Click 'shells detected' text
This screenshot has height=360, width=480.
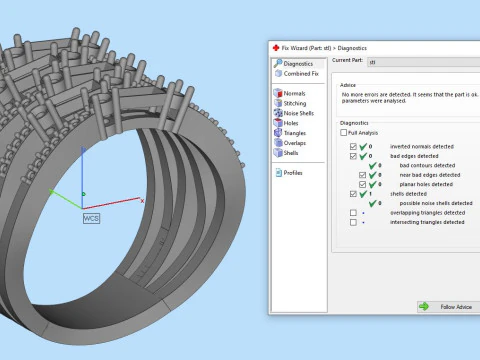pos(408,194)
